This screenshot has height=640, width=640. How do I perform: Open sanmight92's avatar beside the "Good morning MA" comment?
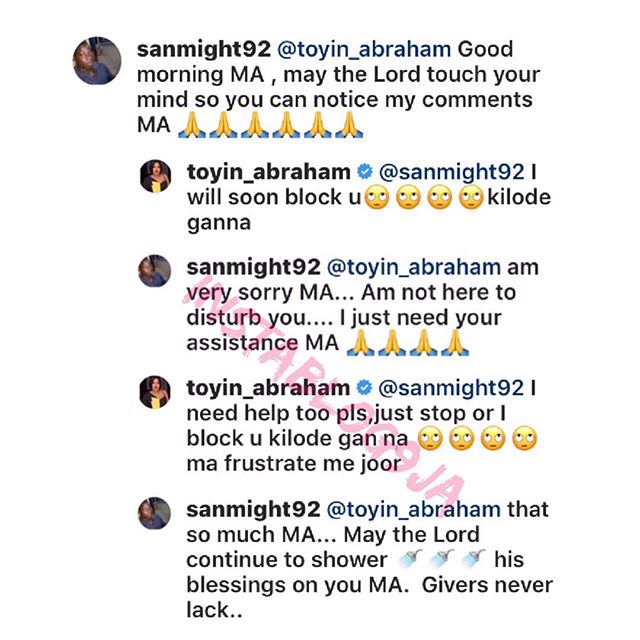pos(98,64)
